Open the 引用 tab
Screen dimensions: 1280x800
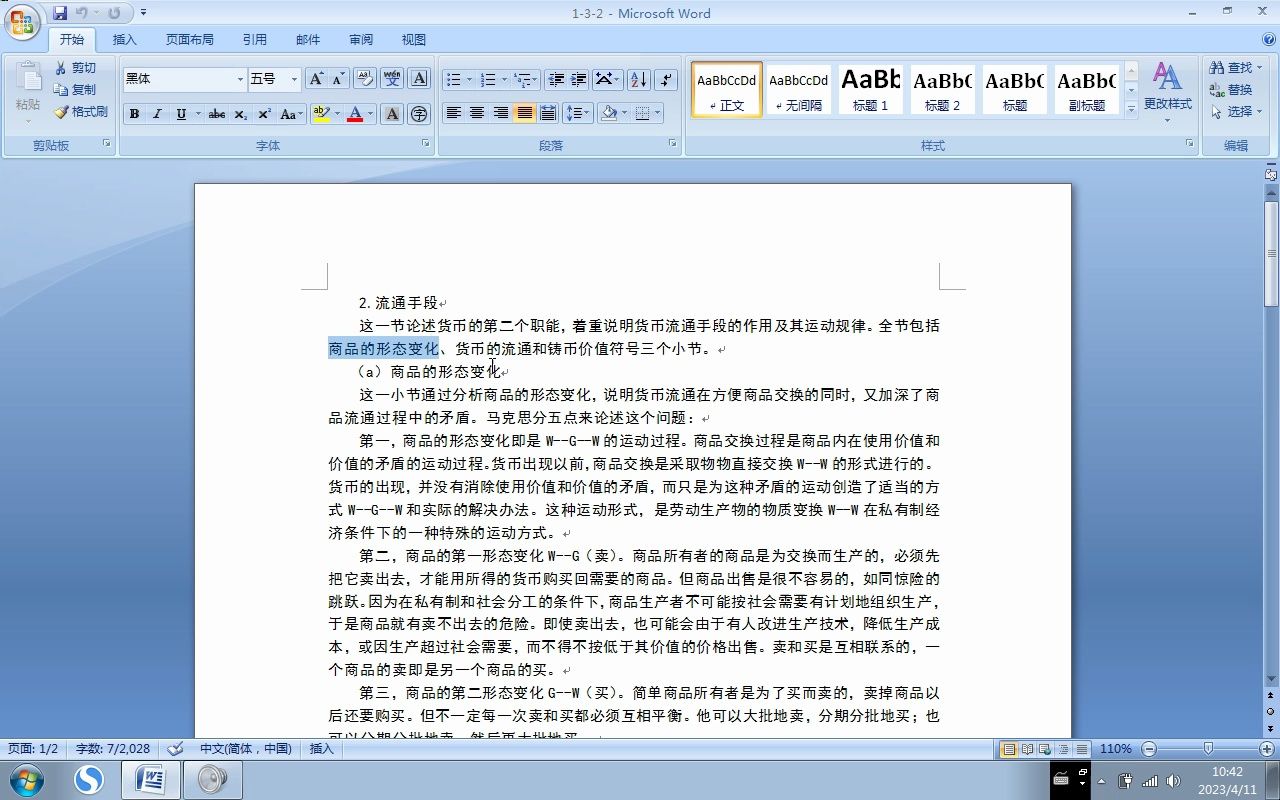click(x=255, y=40)
